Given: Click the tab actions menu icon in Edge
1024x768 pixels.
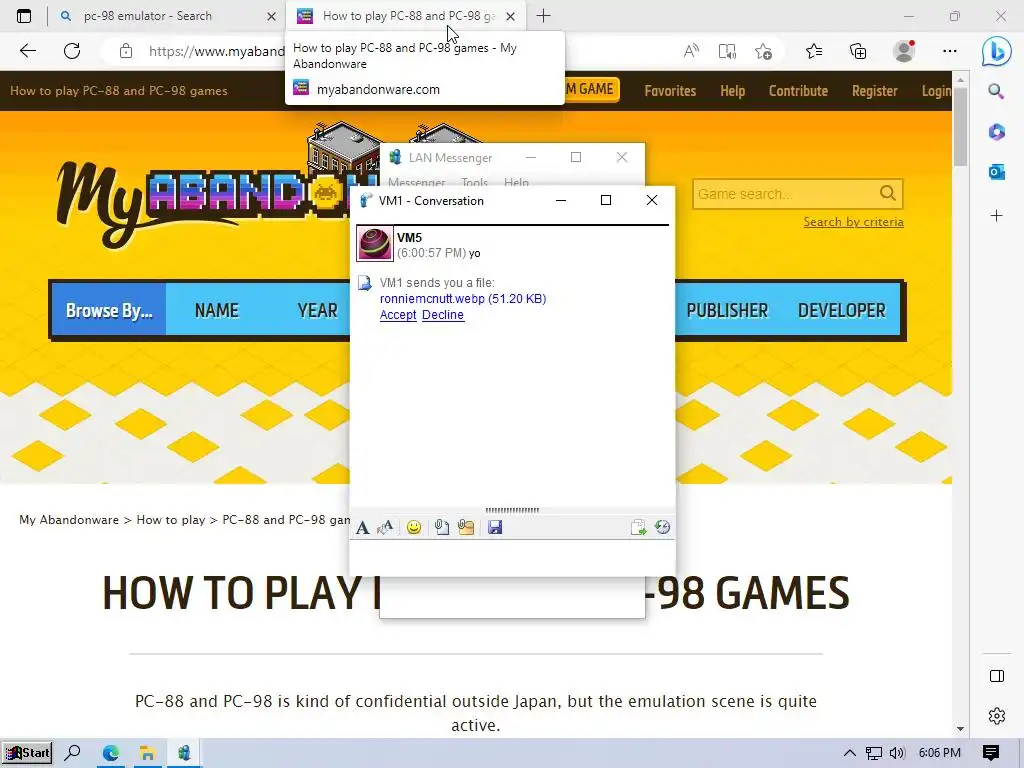Looking at the screenshot, I should point(24,16).
